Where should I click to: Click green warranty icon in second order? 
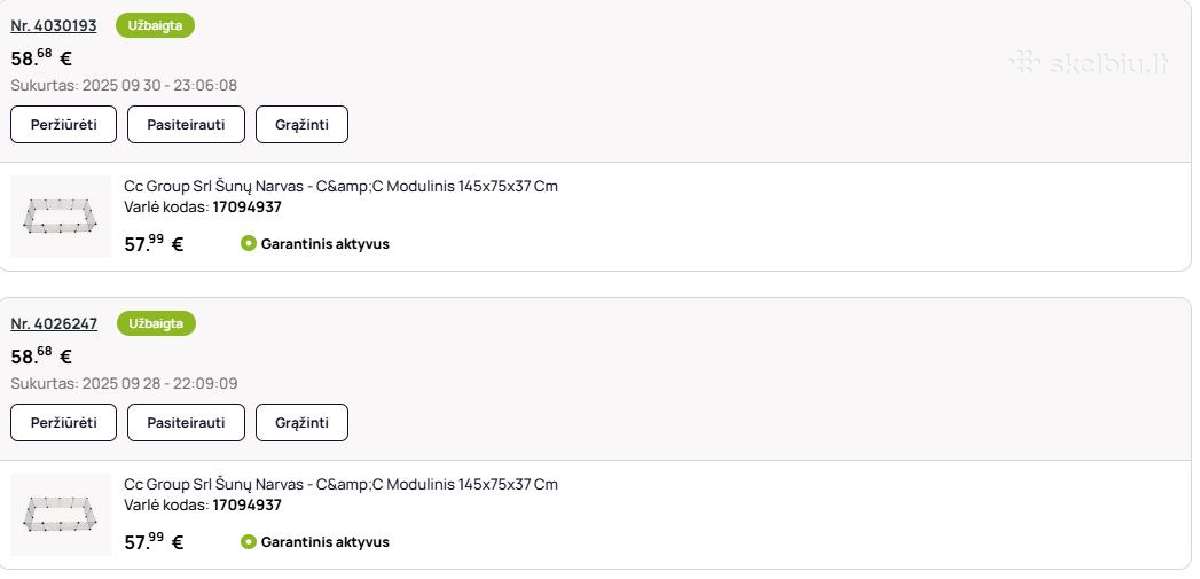tap(249, 541)
